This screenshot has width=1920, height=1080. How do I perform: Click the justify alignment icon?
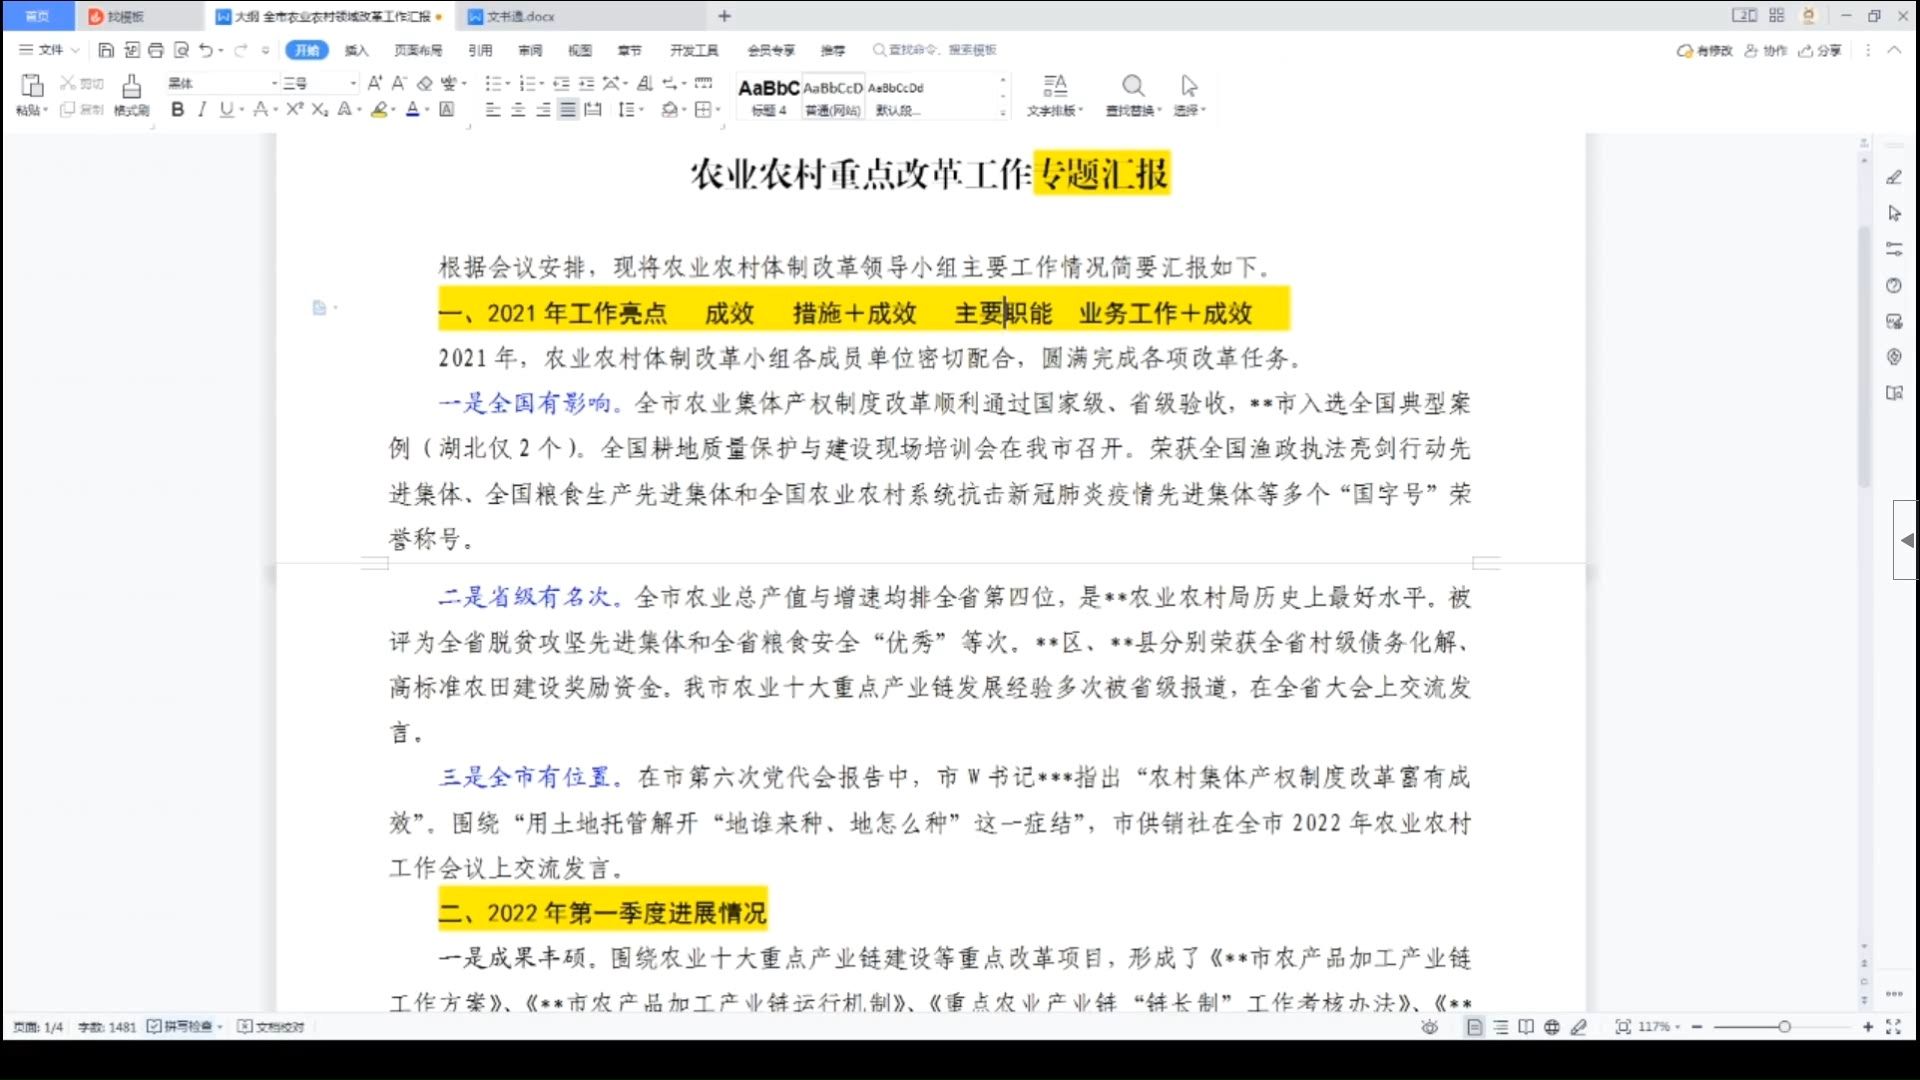pos(567,110)
